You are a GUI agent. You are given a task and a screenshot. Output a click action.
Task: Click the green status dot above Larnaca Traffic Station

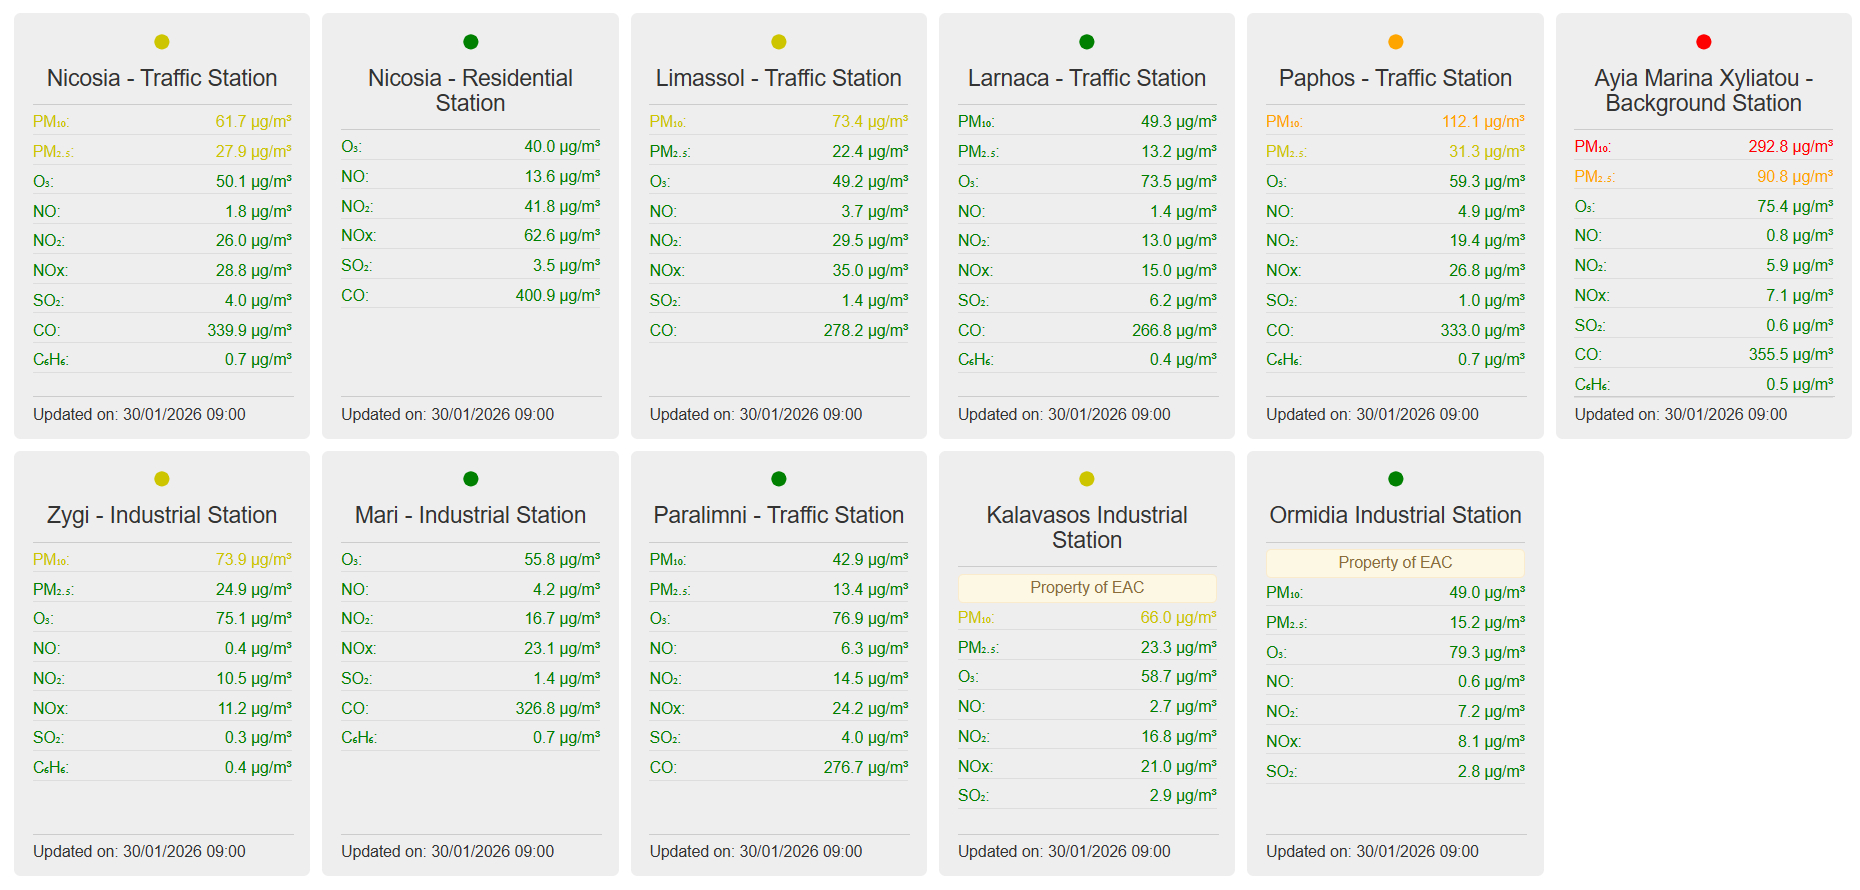click(1087, 42)
